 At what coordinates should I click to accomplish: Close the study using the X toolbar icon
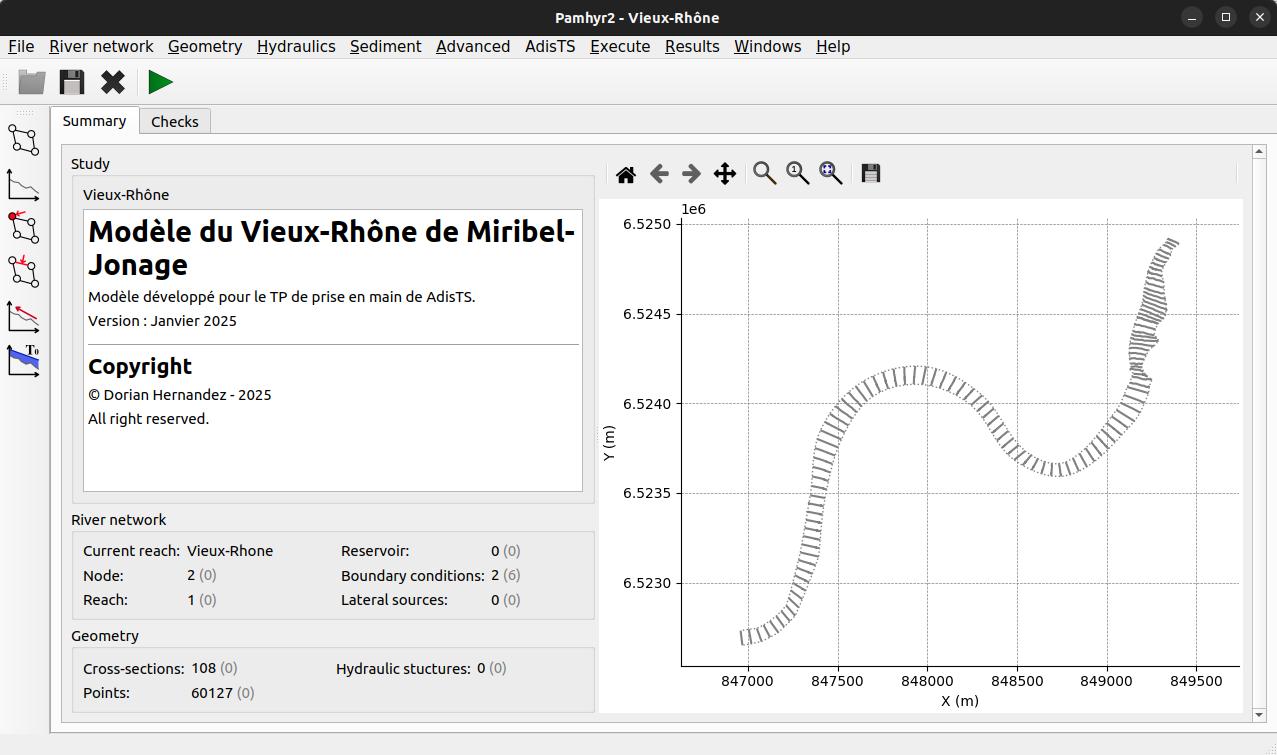[x=113, y=82]
